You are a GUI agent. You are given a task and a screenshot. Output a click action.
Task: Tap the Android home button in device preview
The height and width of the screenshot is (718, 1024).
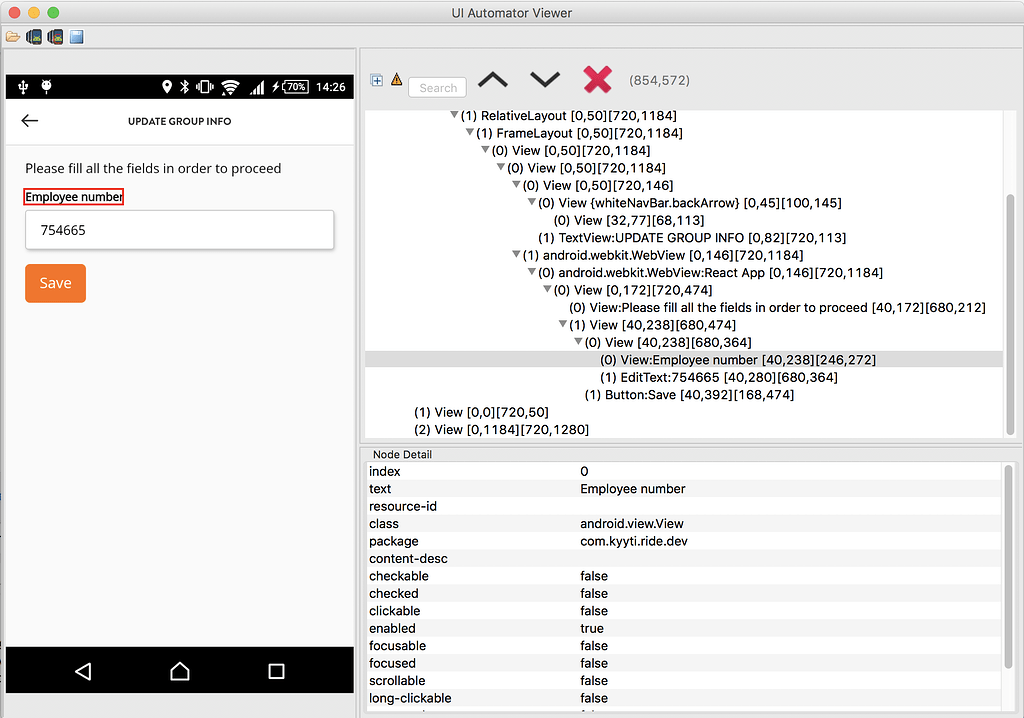click(179, 671)
